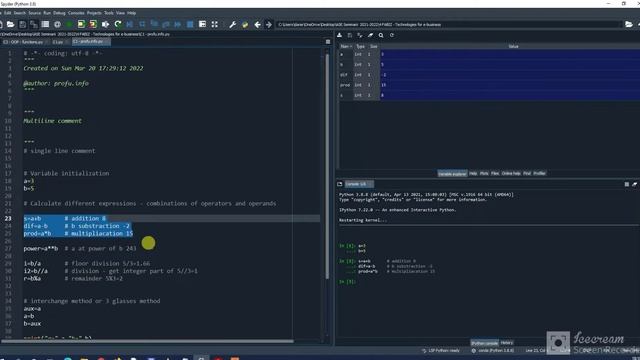Open console options menu square icon
Viewport: 640px width, 360px height.
(x=627, y=184)
